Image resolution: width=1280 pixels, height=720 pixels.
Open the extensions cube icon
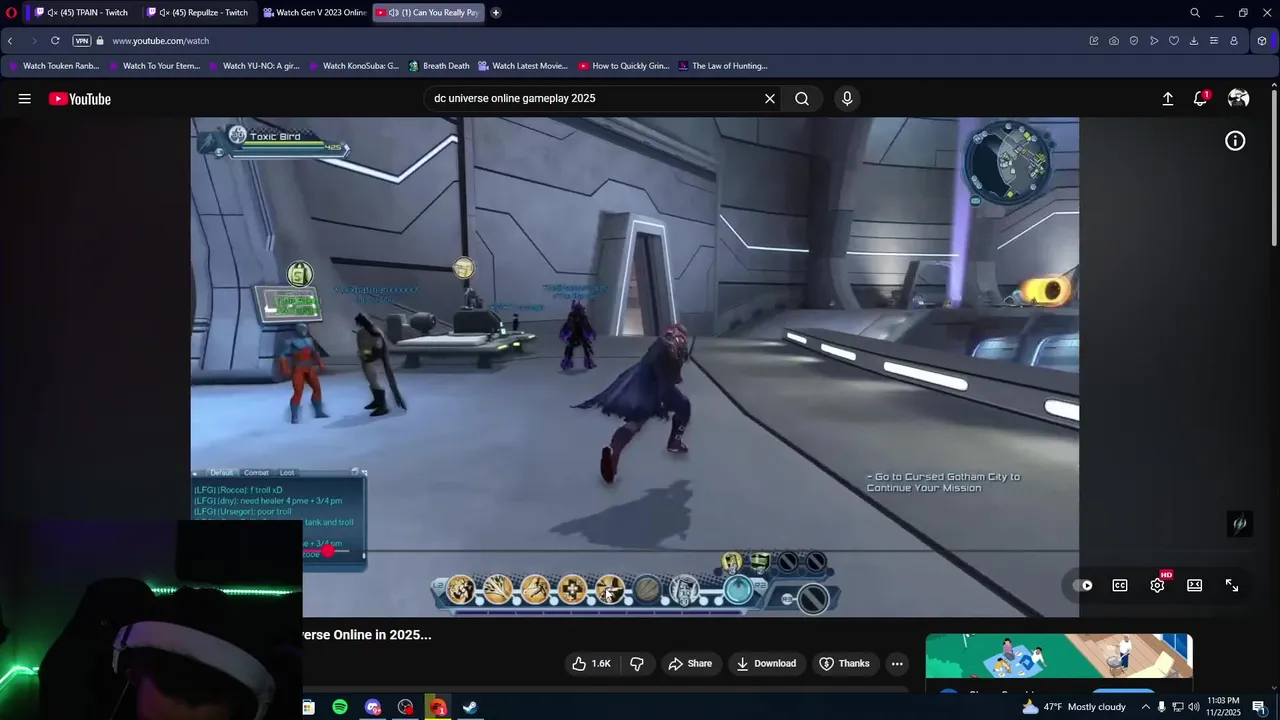(1262, 41)
